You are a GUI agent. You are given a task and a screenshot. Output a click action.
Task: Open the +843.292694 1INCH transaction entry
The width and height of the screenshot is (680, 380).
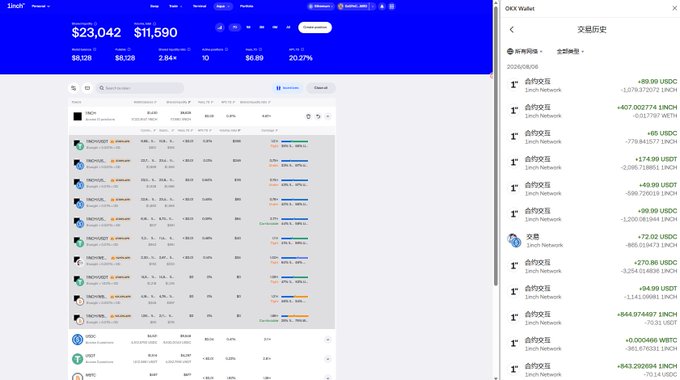[x=592, y=370]
